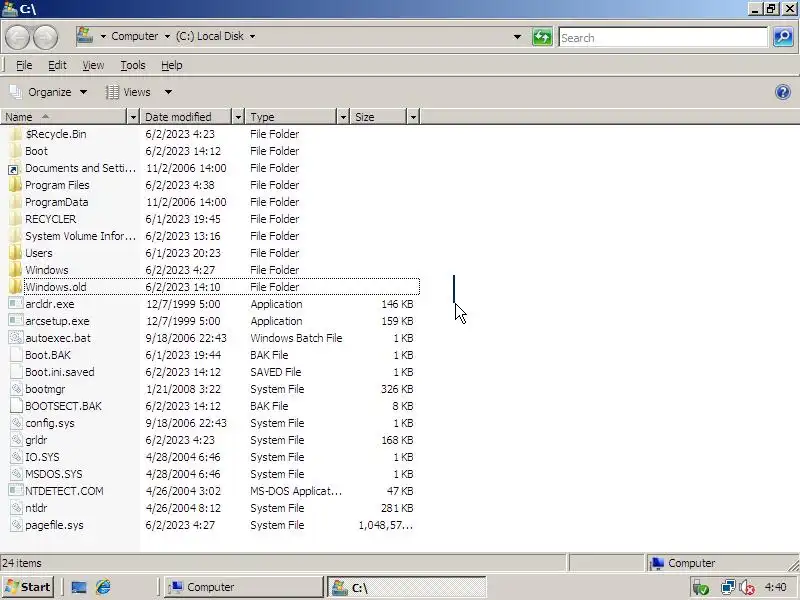
Task: Select the Windows folder name
Action: click(x=46, y=270)
